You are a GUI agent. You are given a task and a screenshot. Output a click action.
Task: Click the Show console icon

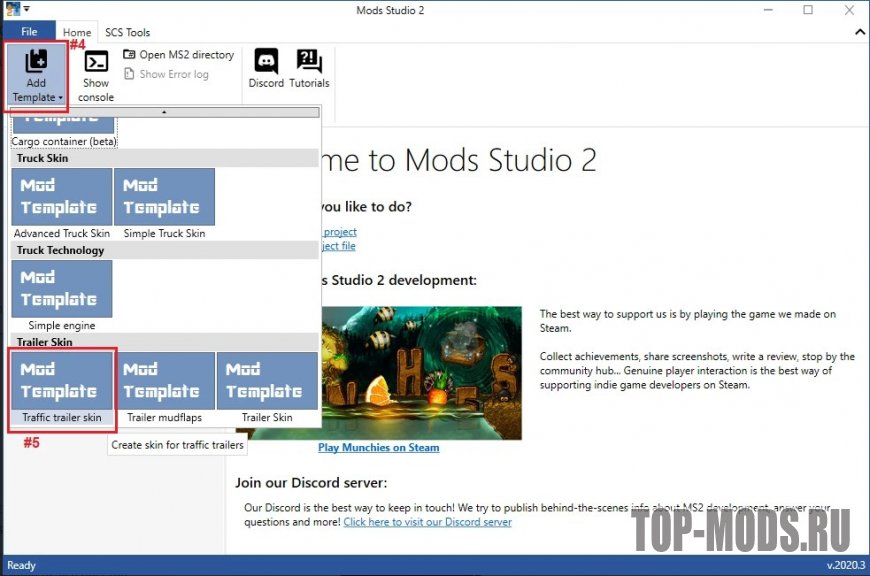96,75
